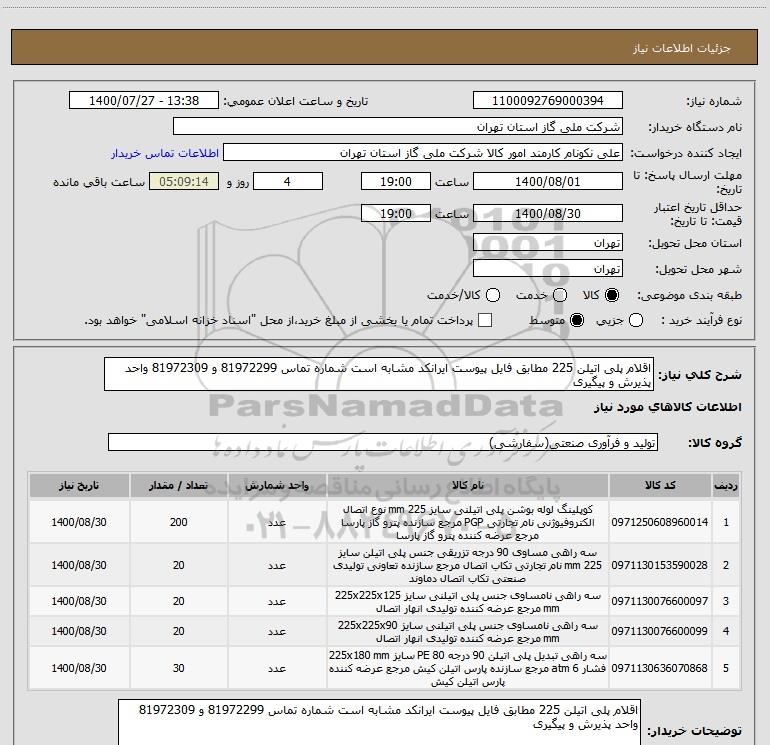
Task: Select the کالا radio button
Action: [612, 295]
